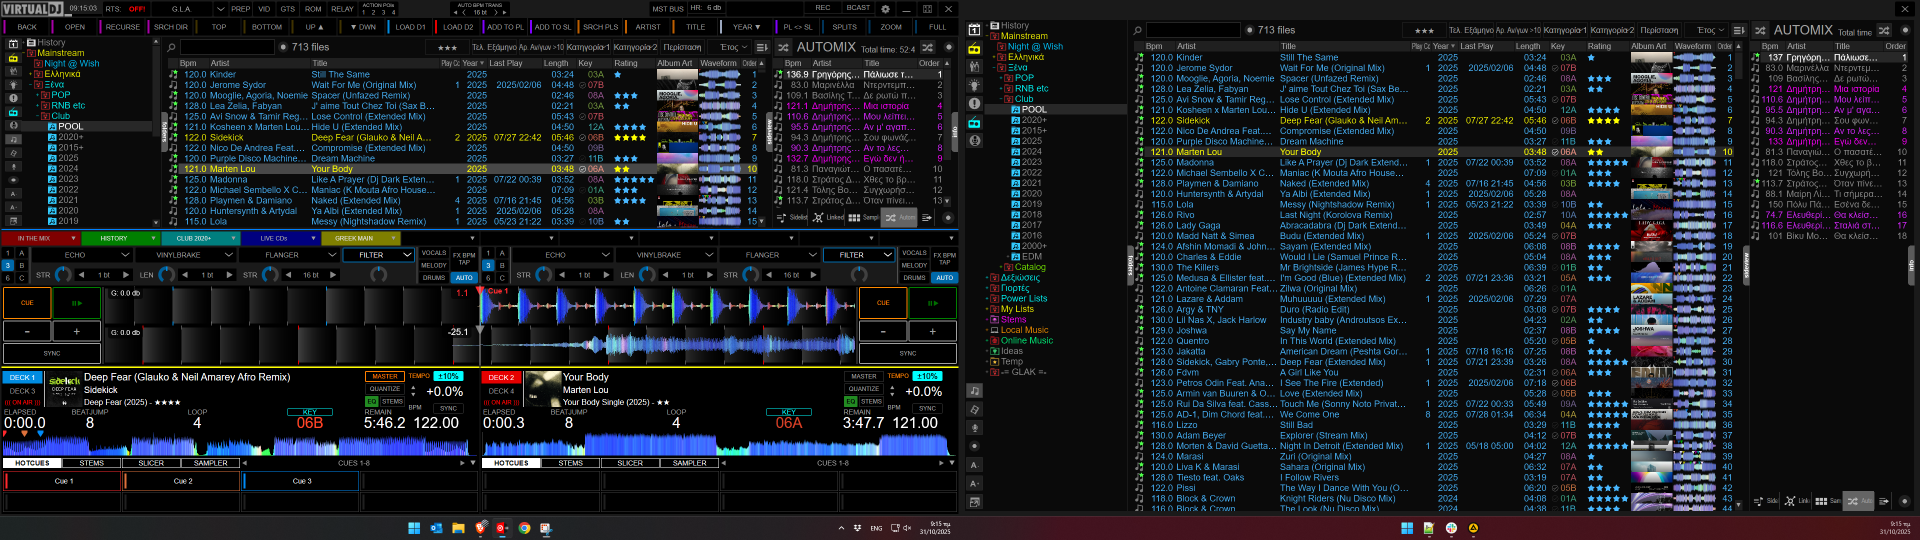Screen dimensions: 1920x540
Task: Open the FILTER dropdown on right deck
Action: [888, 255]
